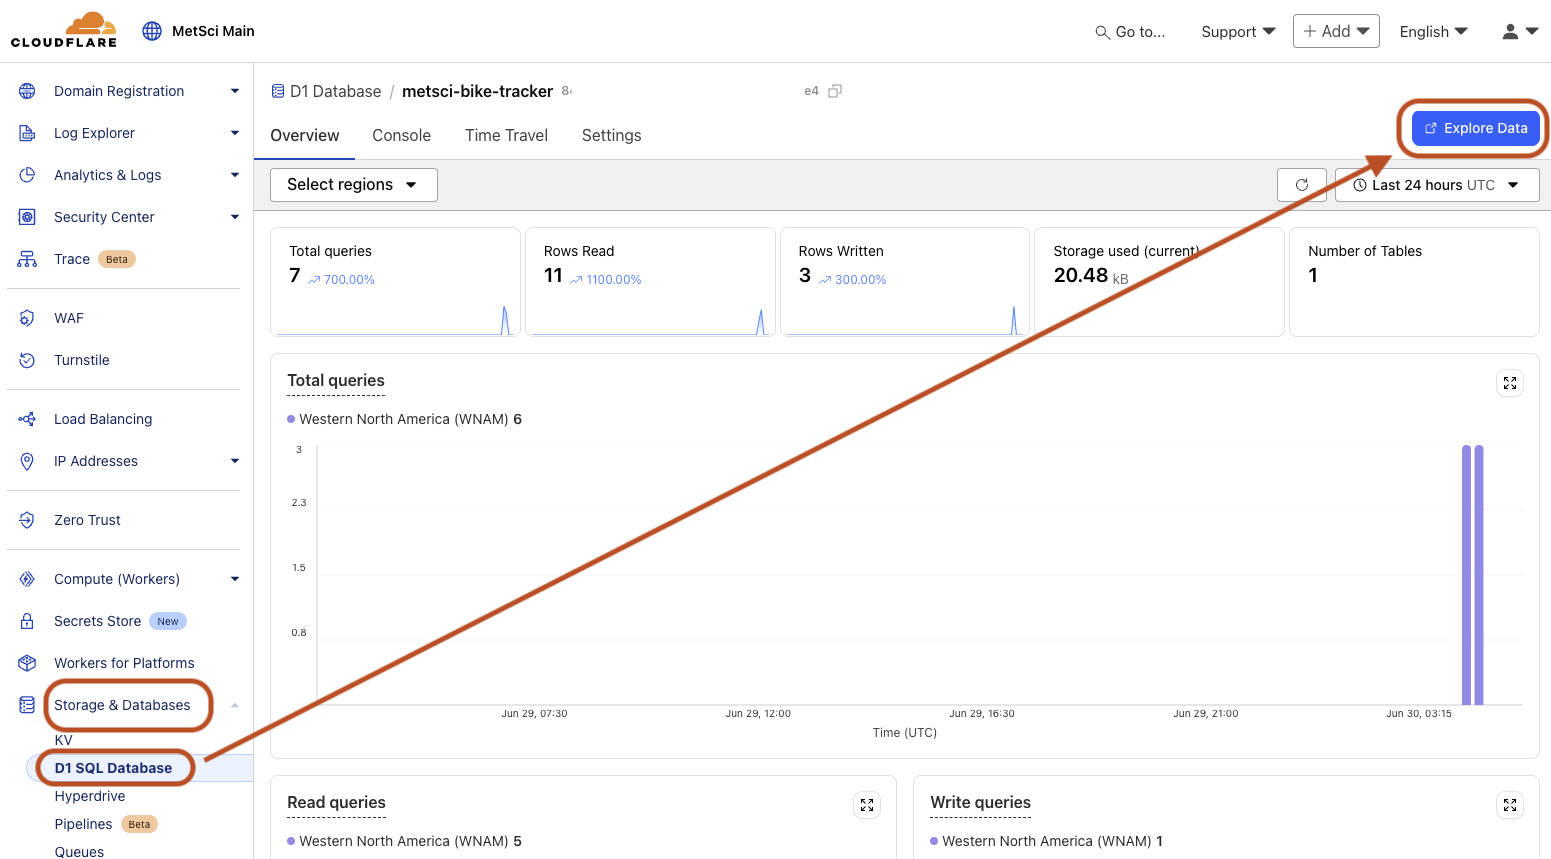
Task: Expand the Read queries chart to fullscreen
Action: pos(867,804)
